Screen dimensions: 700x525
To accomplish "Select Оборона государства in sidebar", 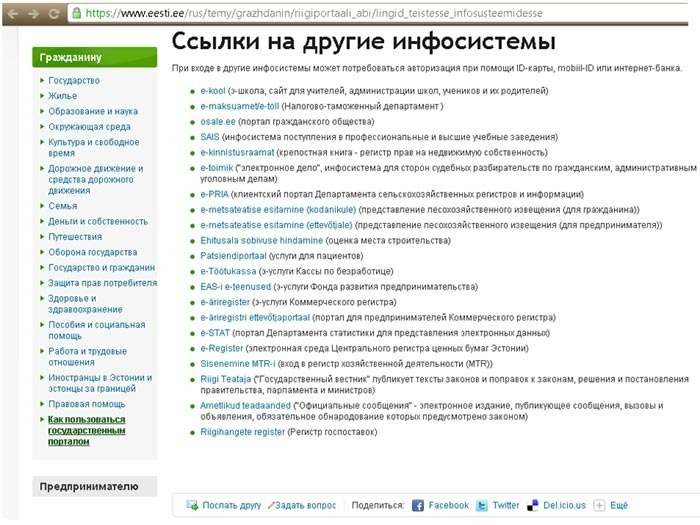I will pos(92,252).
